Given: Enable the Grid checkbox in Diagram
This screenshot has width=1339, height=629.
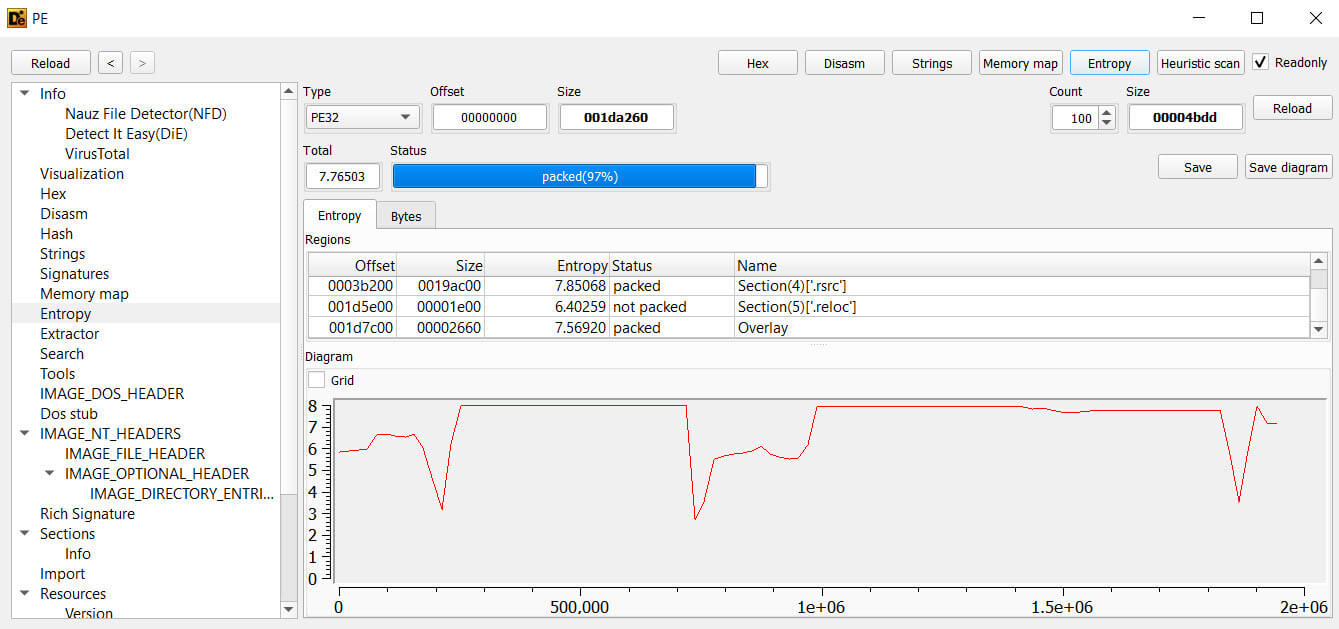Looking at the screenshot, I should click(316, 380).
